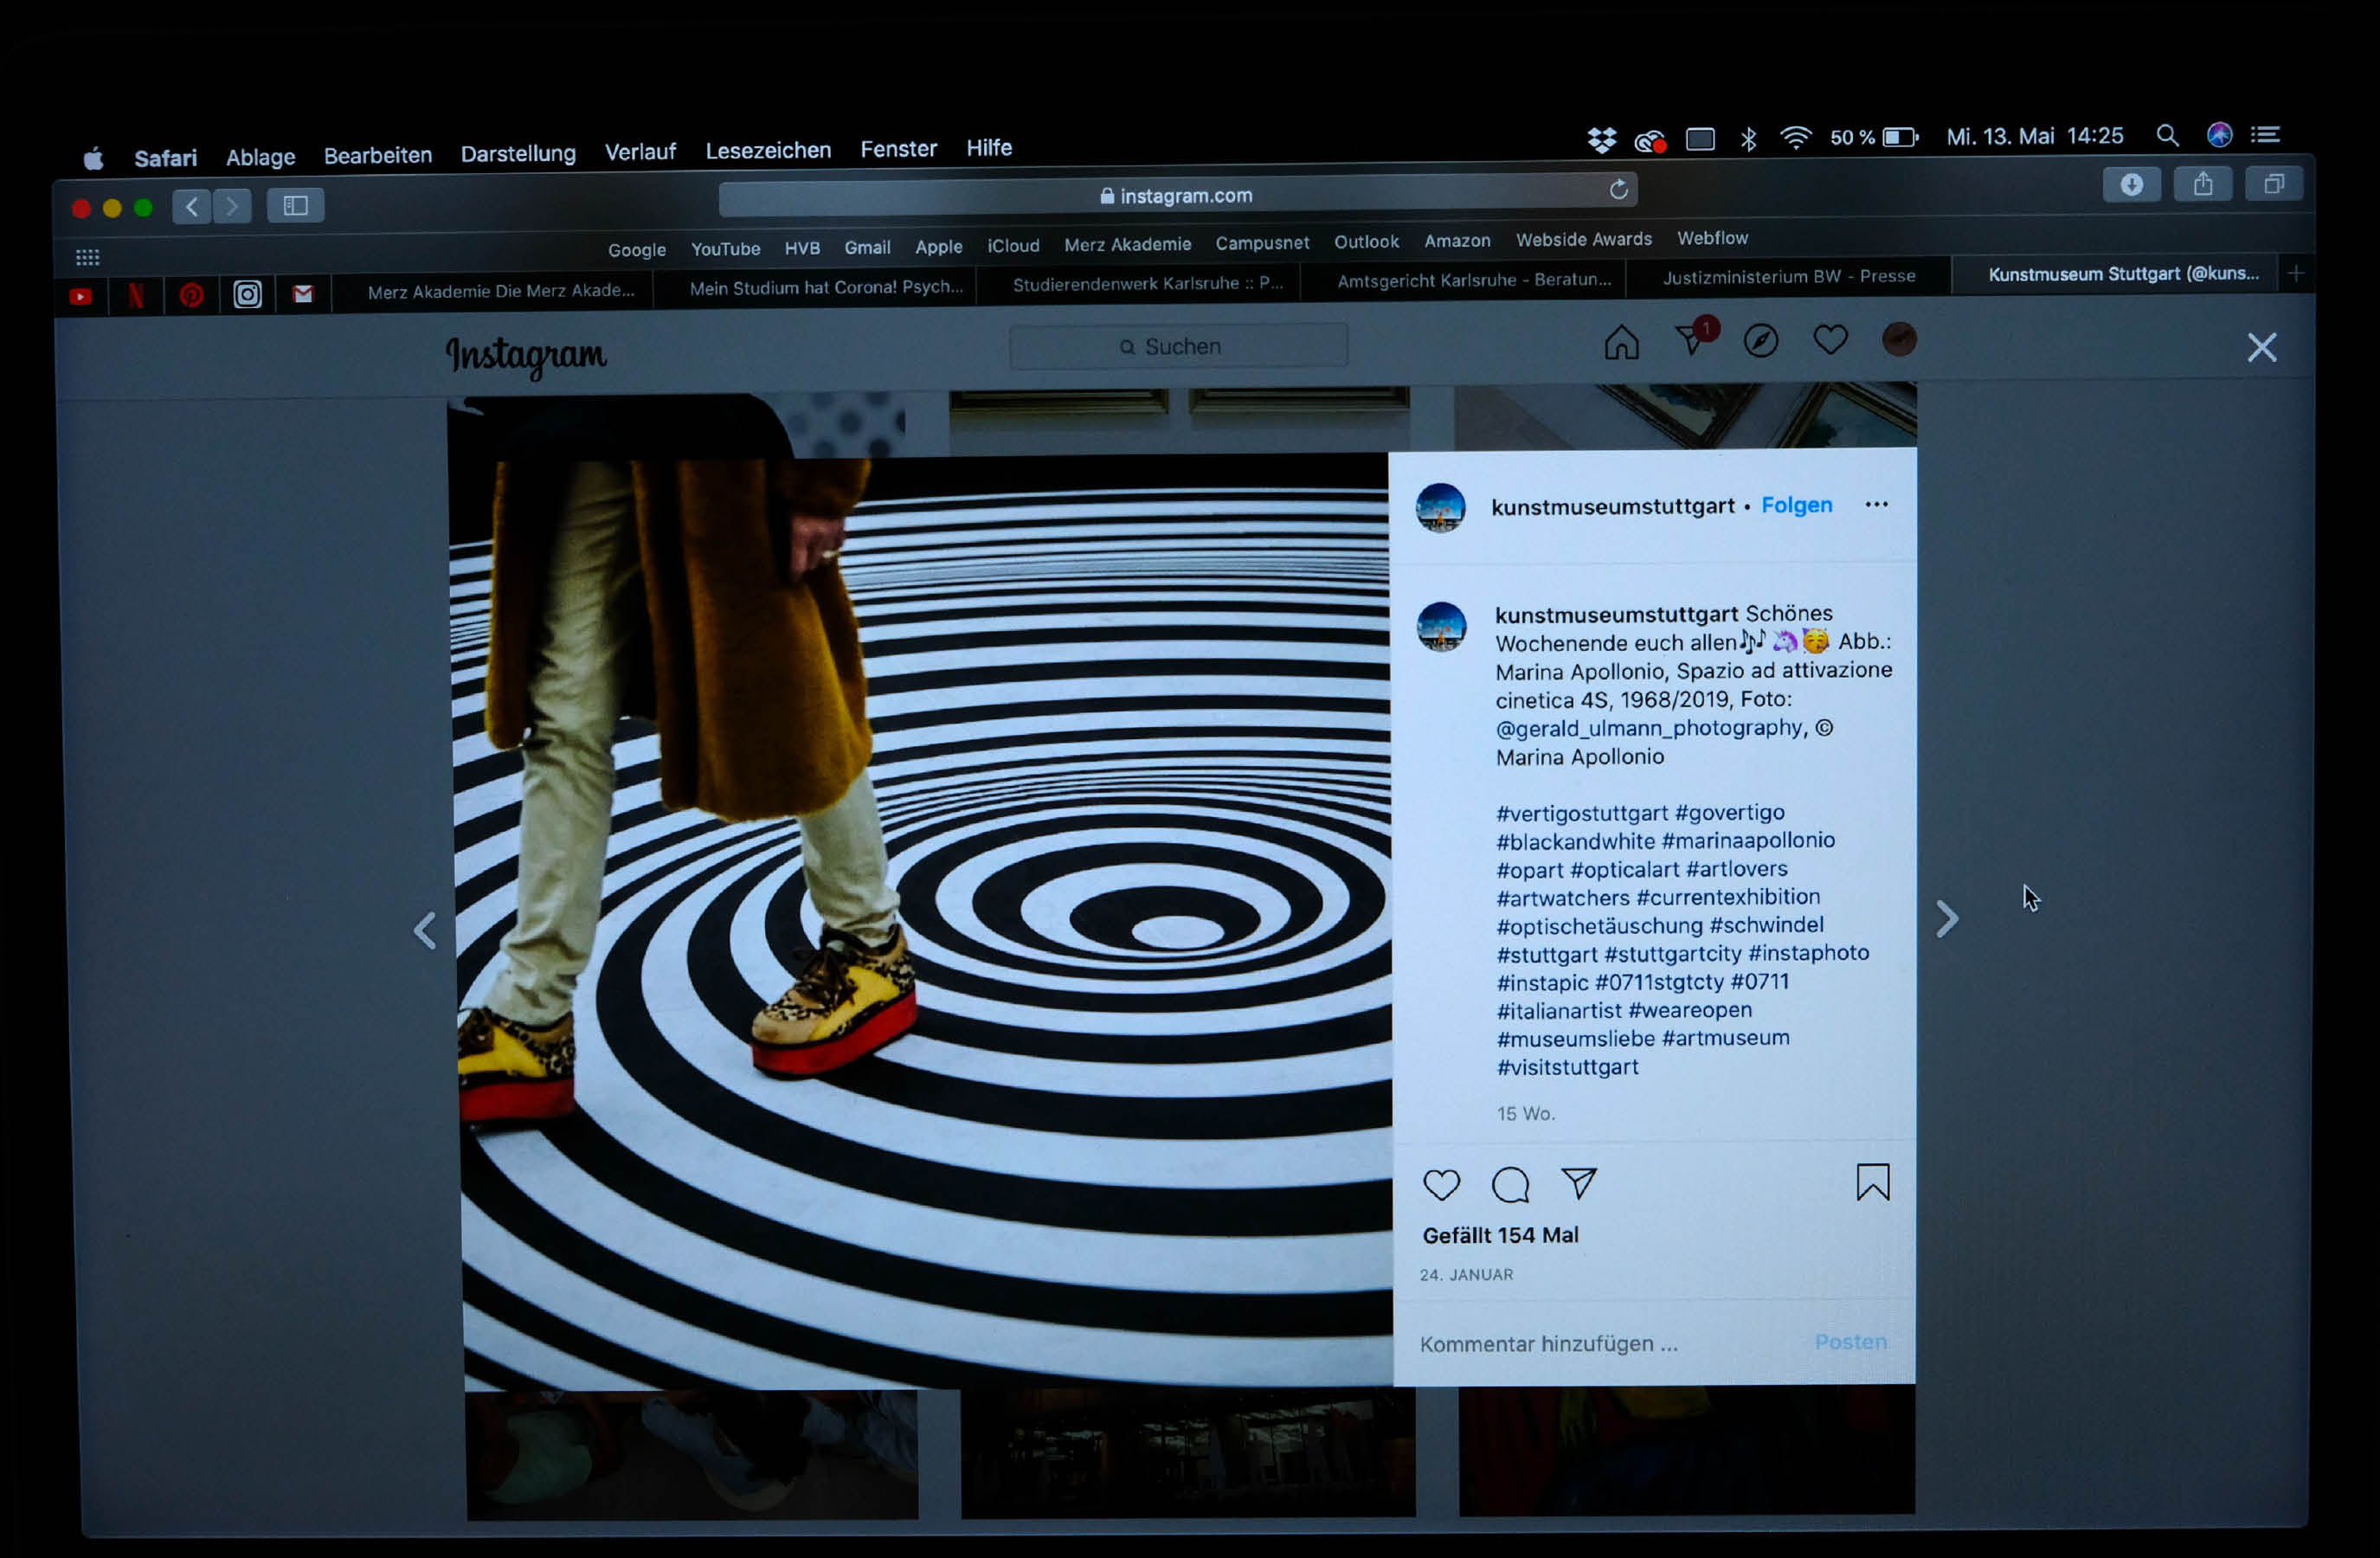Image resolution: width=2380 pixels, height=1558 pixels.
Task: Open the Instagram home feed icon
Action: pos(1621,342)
